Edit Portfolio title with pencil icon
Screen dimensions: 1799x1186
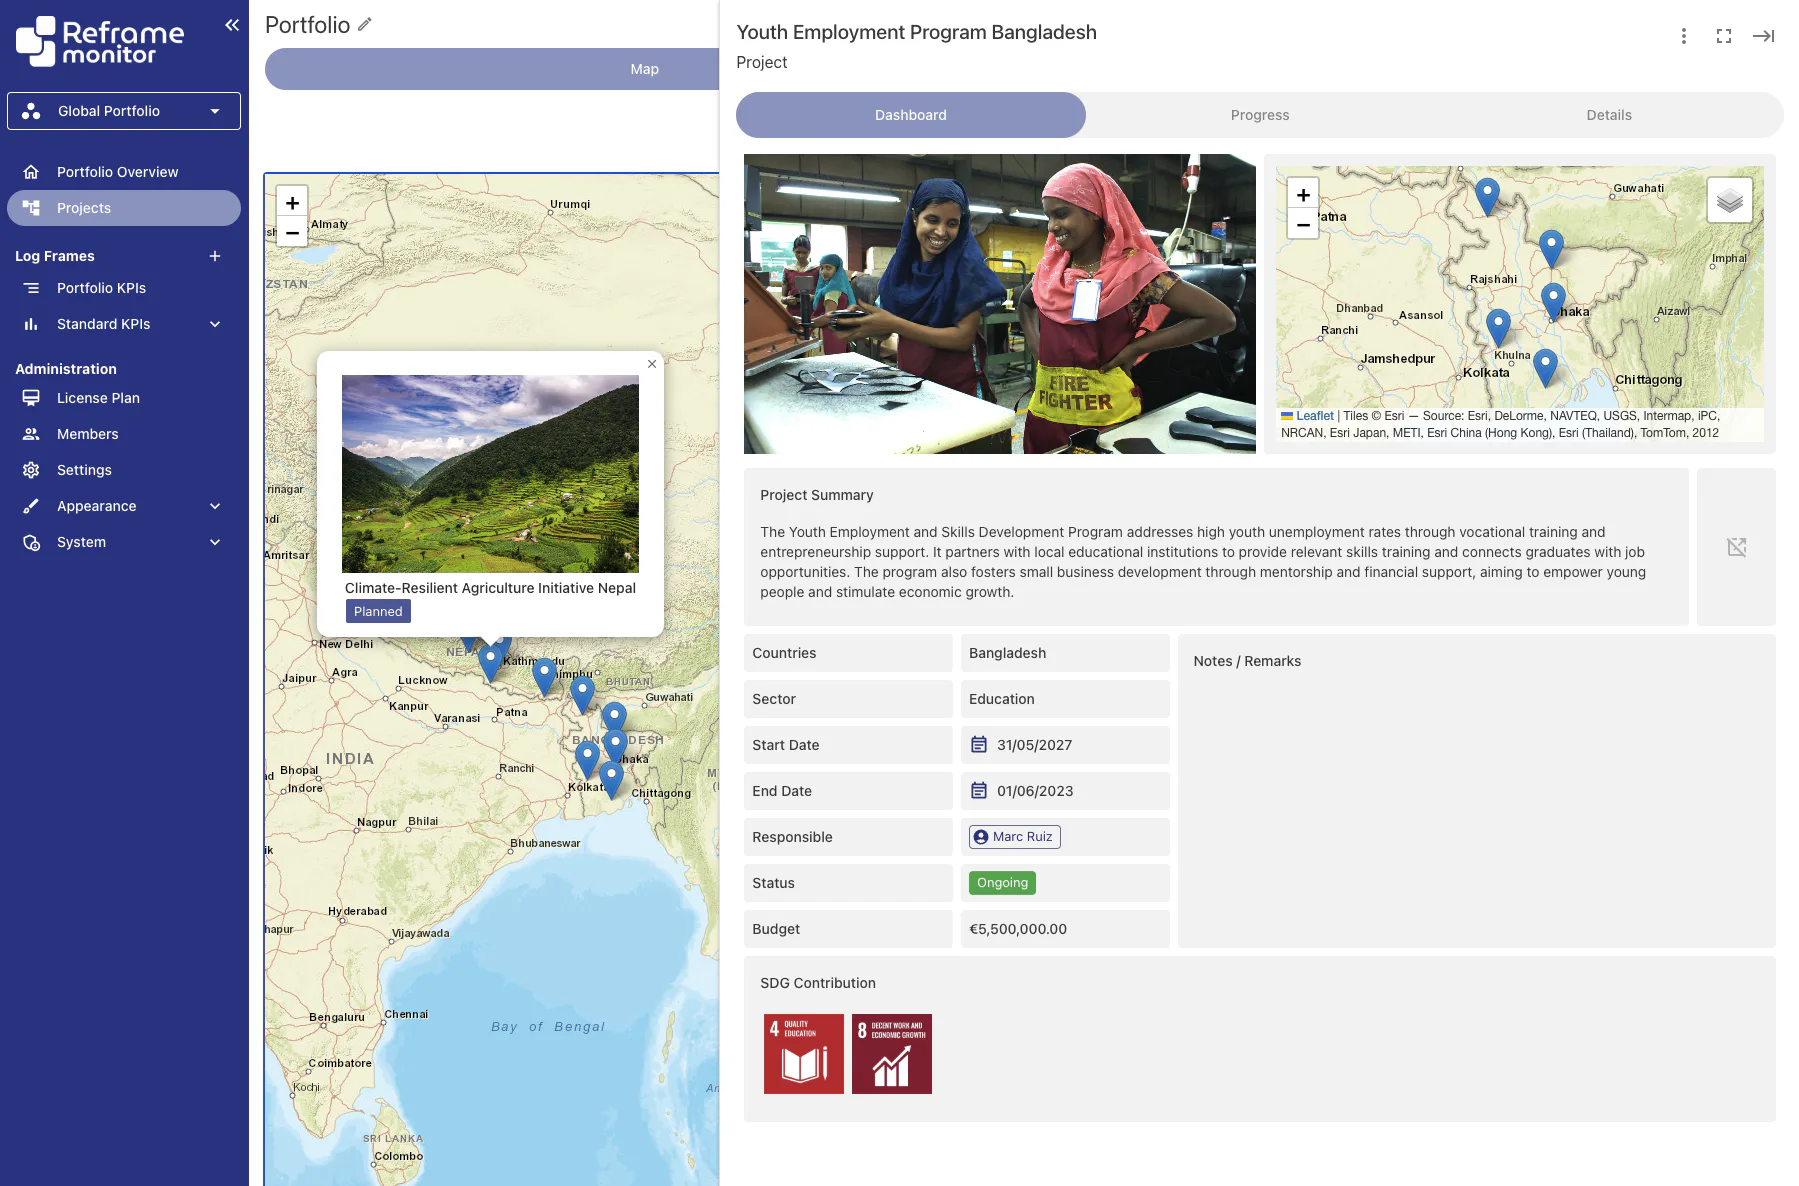365,24
